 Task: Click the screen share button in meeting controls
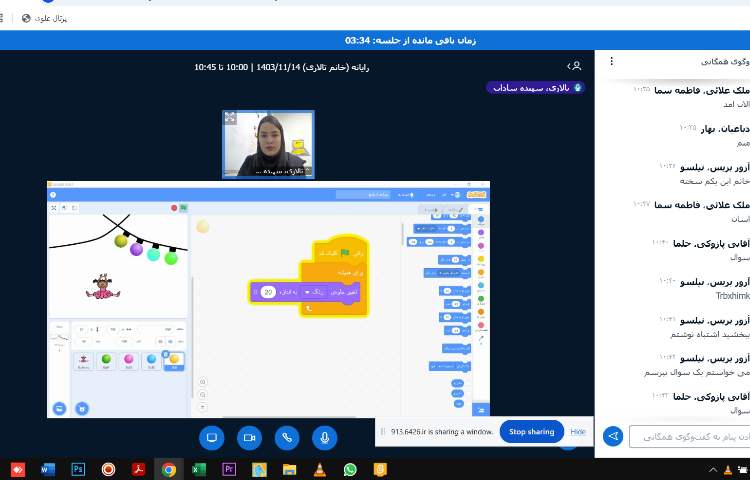[x=211, y=437]
